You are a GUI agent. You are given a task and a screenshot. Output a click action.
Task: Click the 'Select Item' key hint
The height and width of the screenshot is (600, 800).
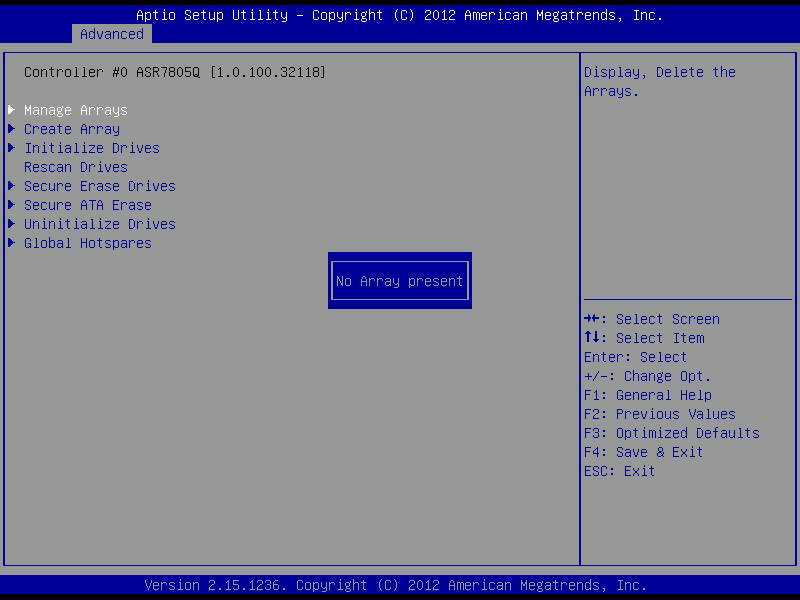click(x=644, y=338)
